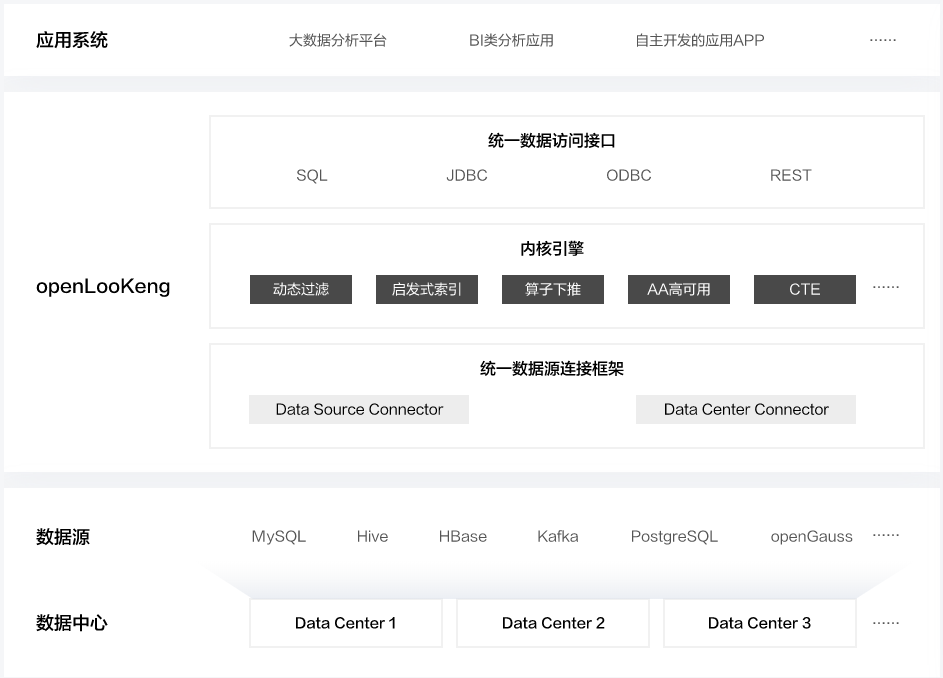Screen dimensions: 943x678
Task: Select the AA高可用 box
Action: point(679,289)
